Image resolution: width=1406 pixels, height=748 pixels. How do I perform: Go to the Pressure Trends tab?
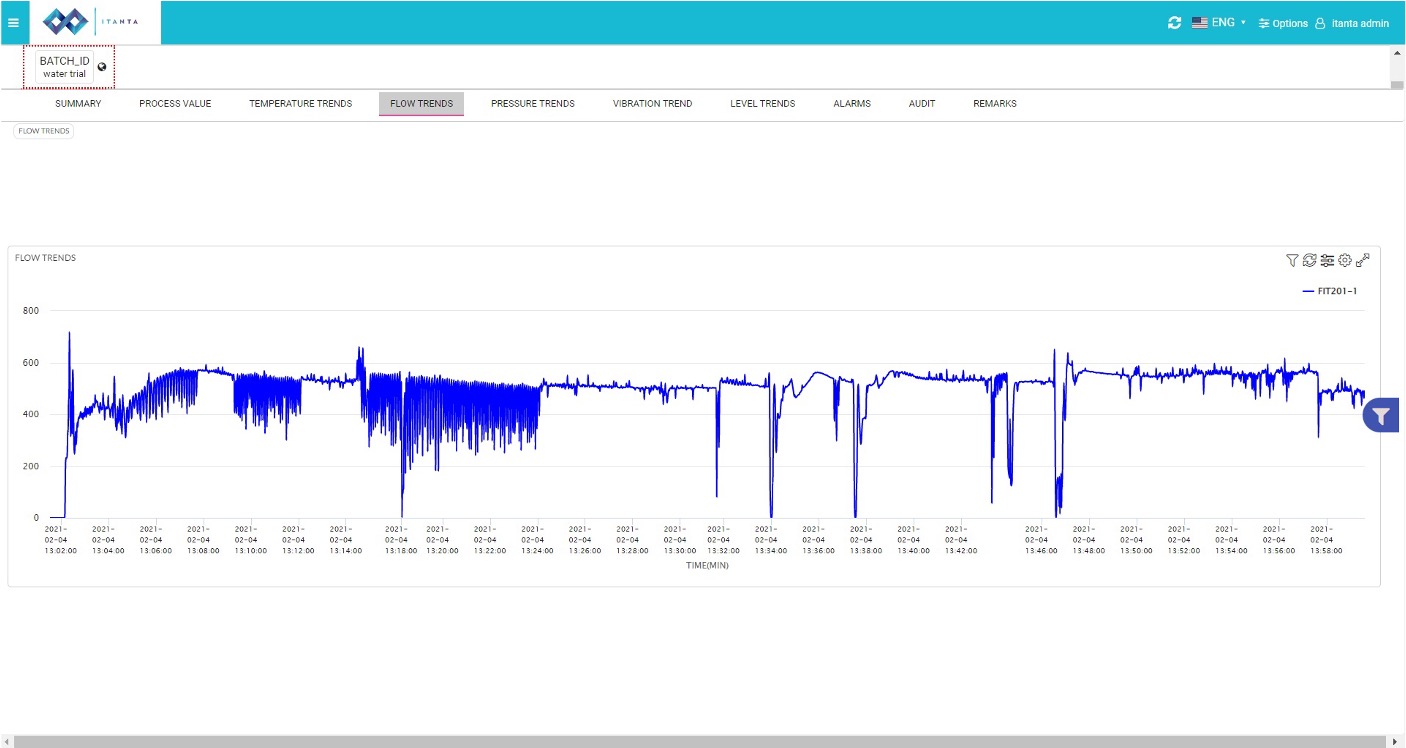coord(532,103)
